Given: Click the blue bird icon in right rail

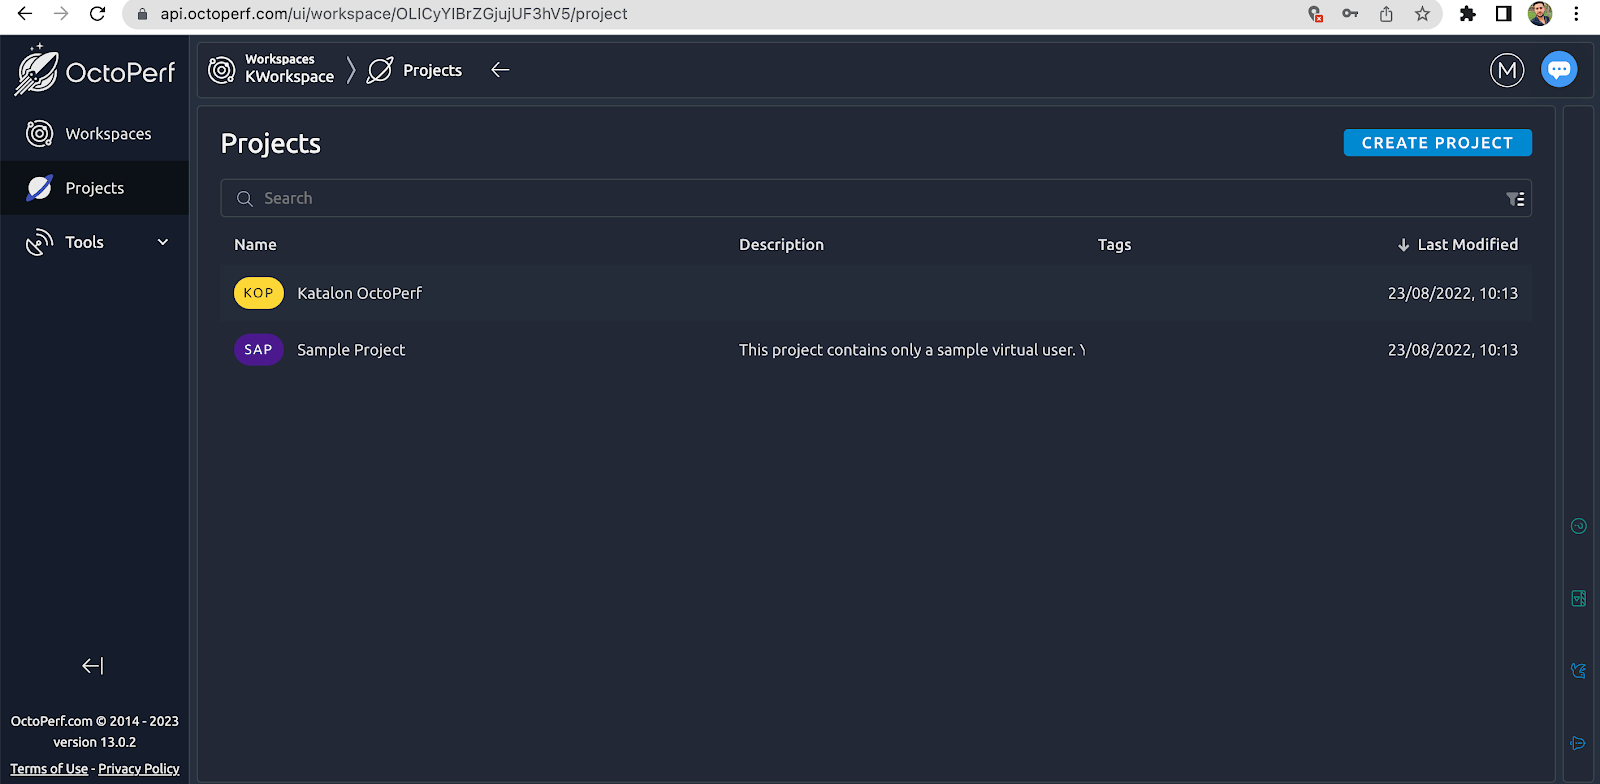Looking at the screenshot, I should (1579, 670).
